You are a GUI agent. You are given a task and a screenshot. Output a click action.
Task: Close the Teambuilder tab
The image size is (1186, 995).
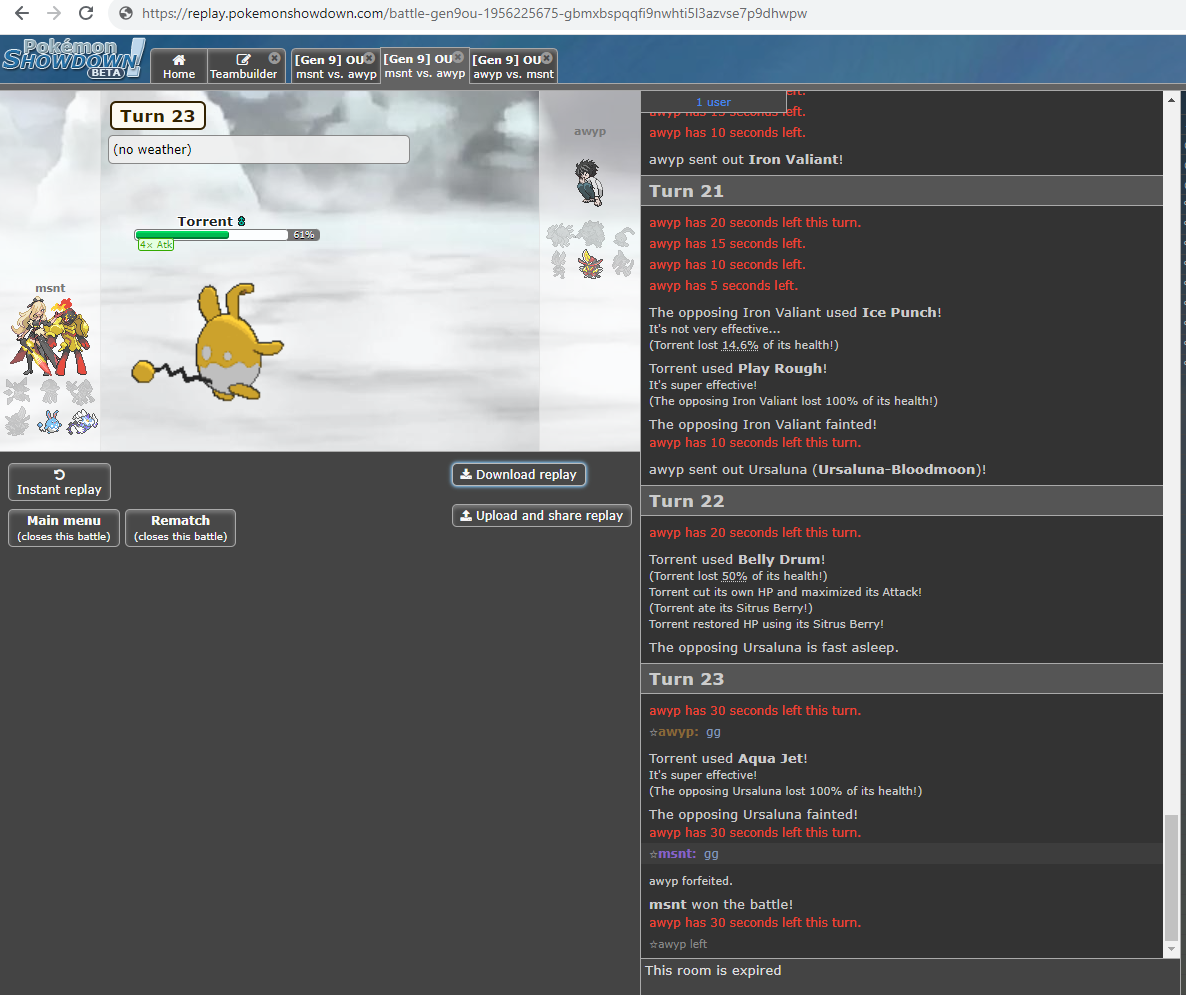275,58
